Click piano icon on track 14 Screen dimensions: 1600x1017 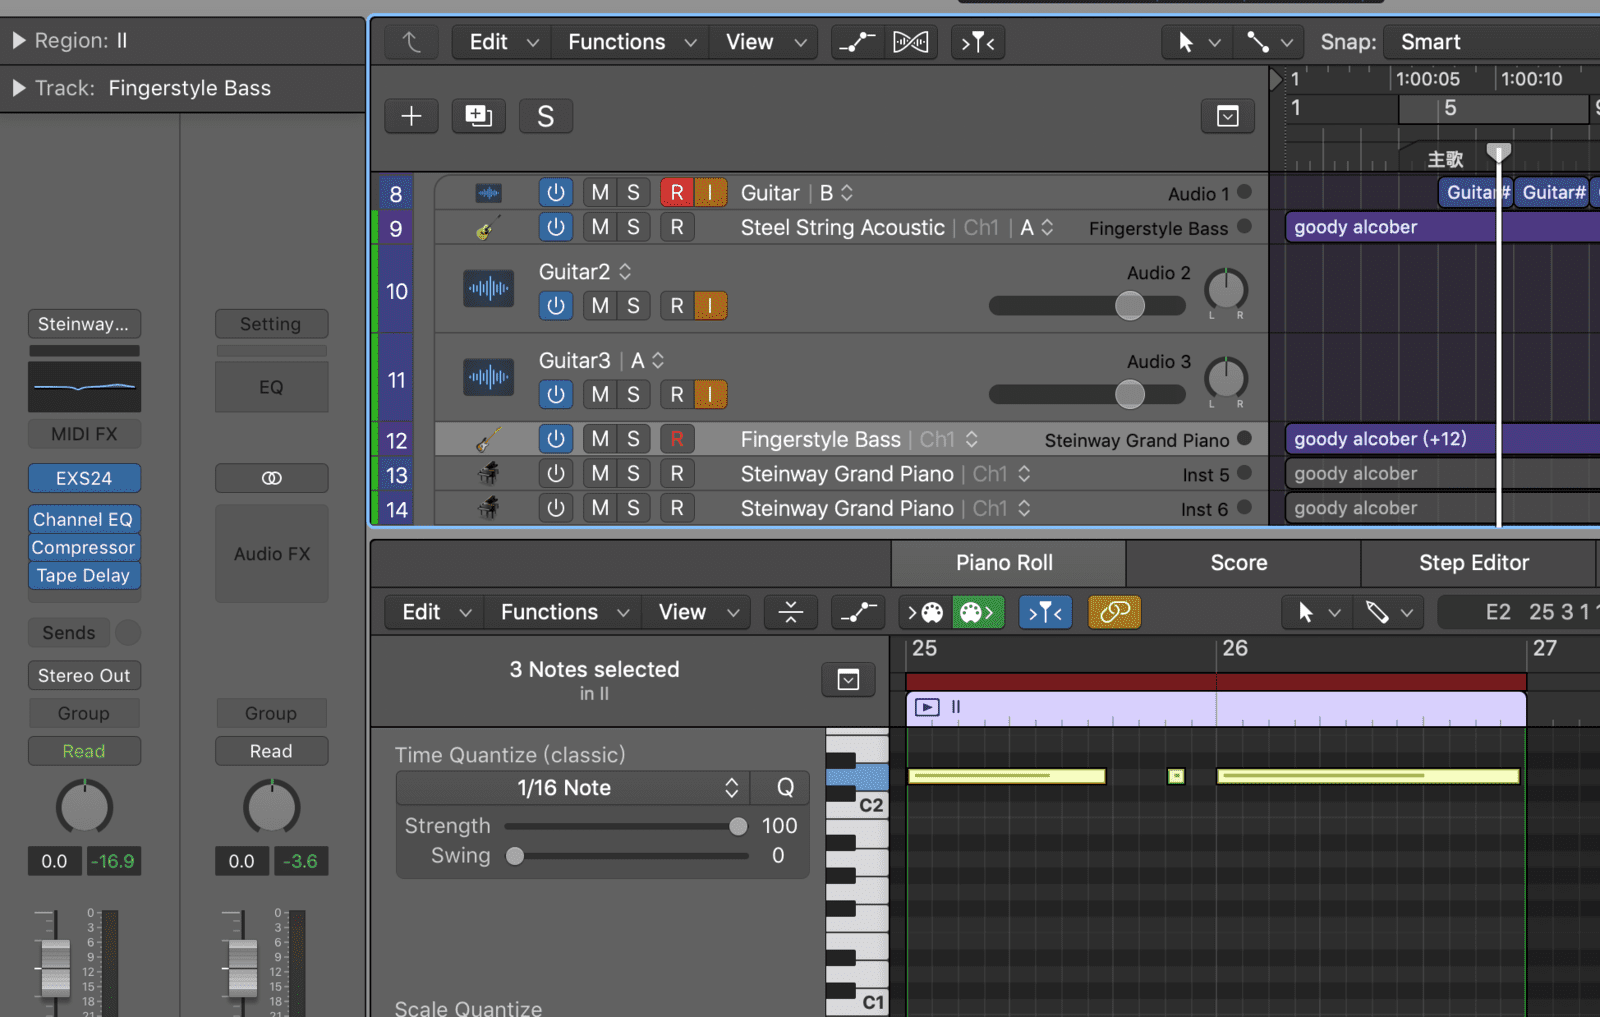488,508
